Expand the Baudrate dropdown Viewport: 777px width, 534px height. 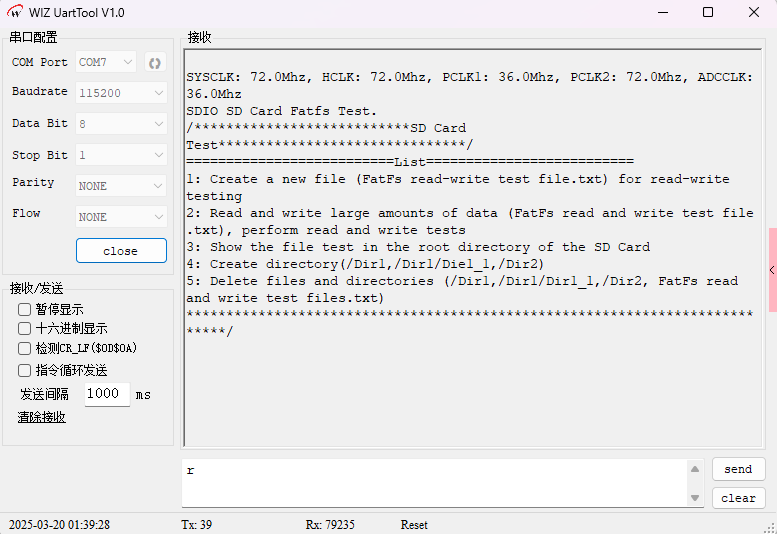click(x=121, y=93)
